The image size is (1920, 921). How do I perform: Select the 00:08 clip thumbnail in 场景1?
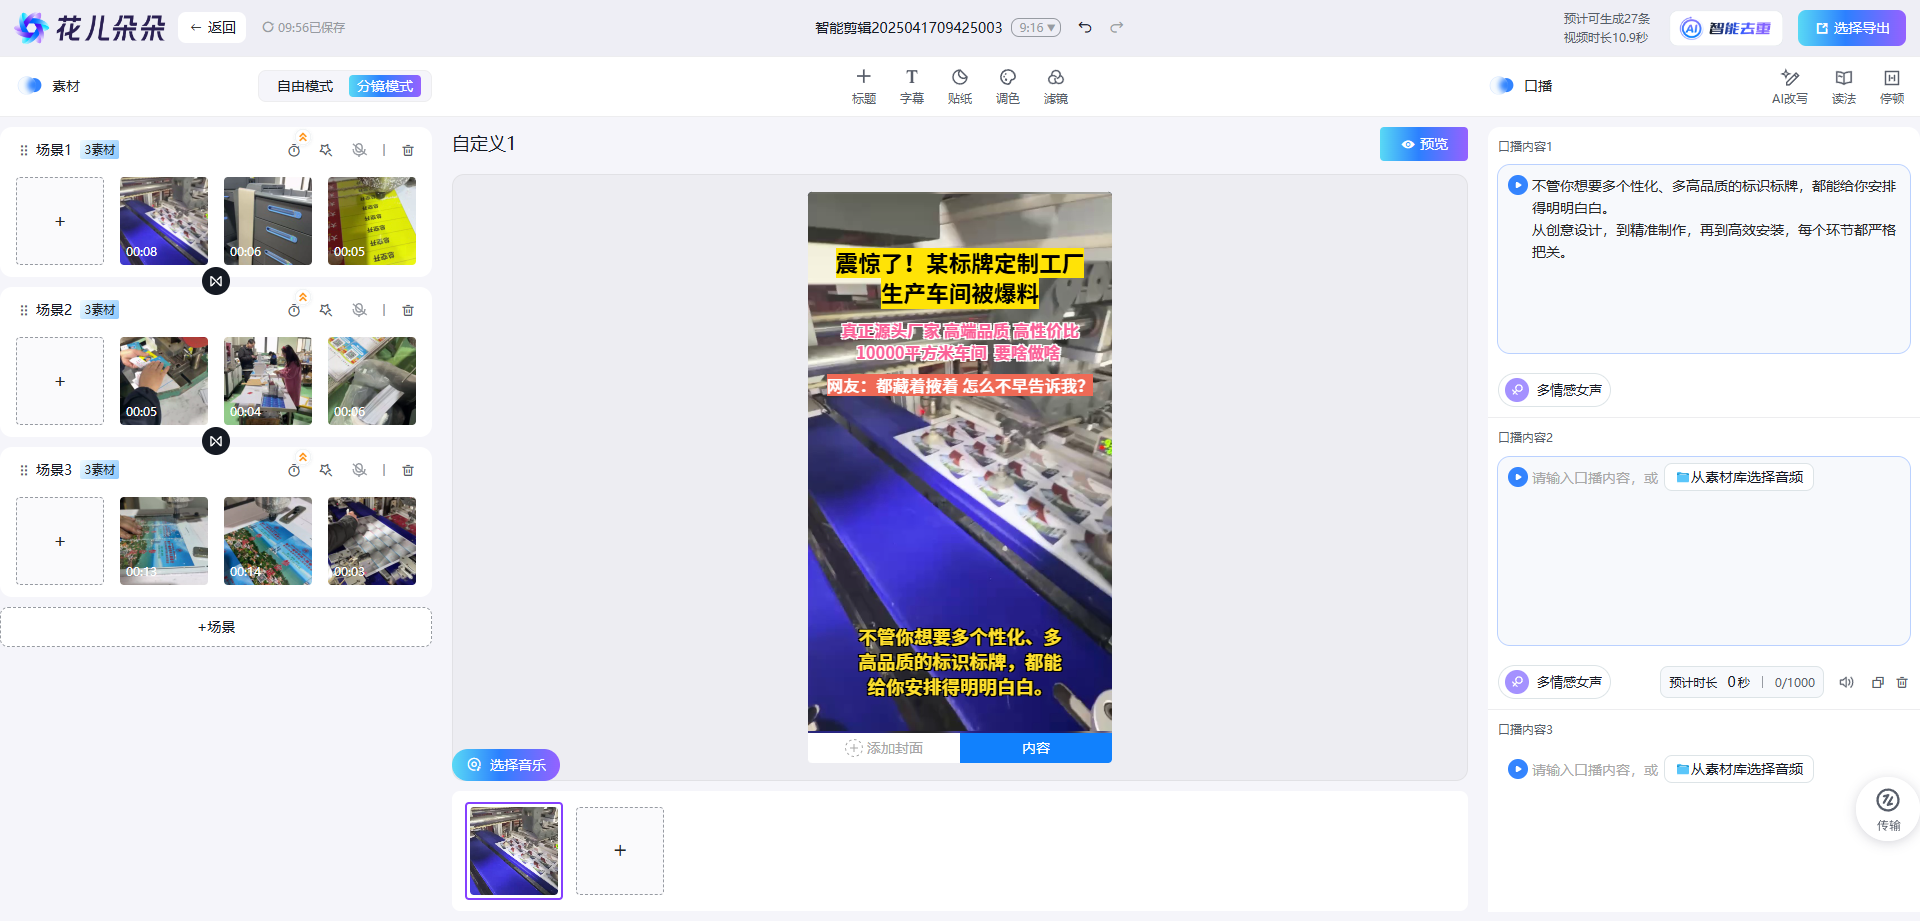(163, 220)
